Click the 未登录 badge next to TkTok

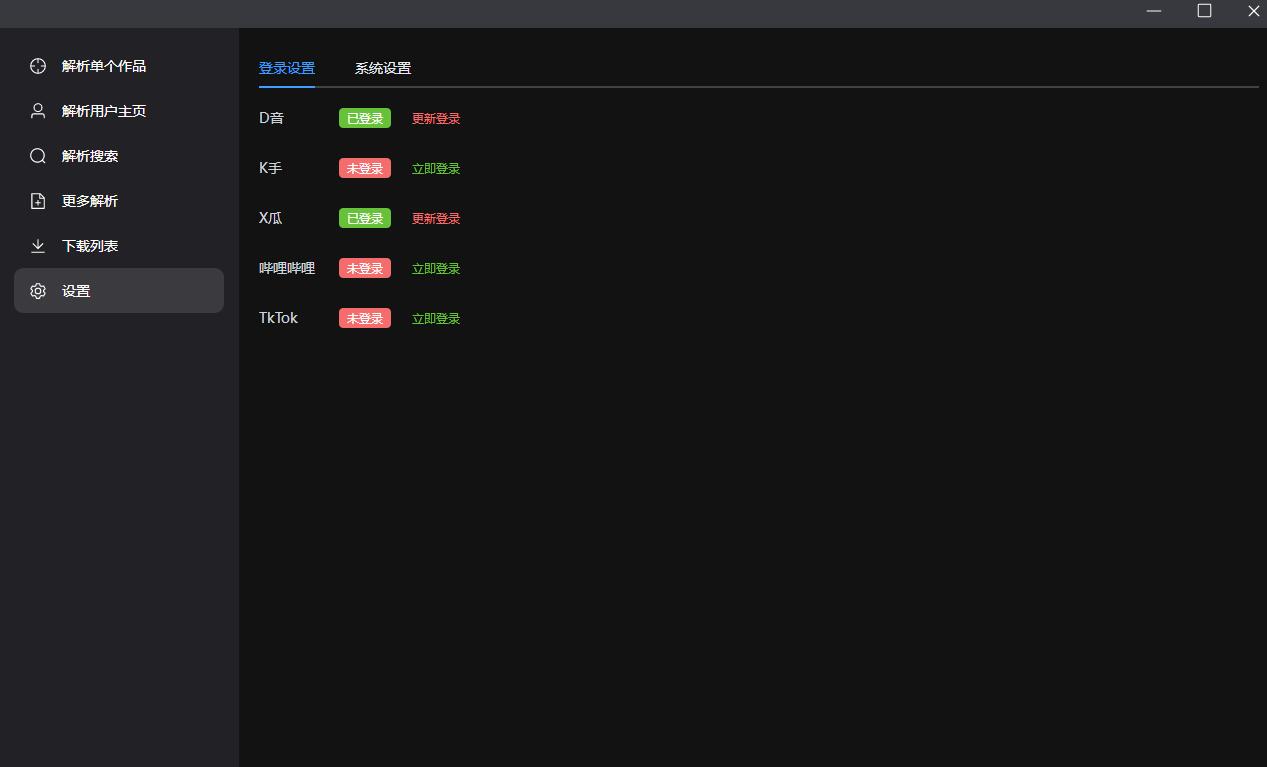[x=365, y=318]
